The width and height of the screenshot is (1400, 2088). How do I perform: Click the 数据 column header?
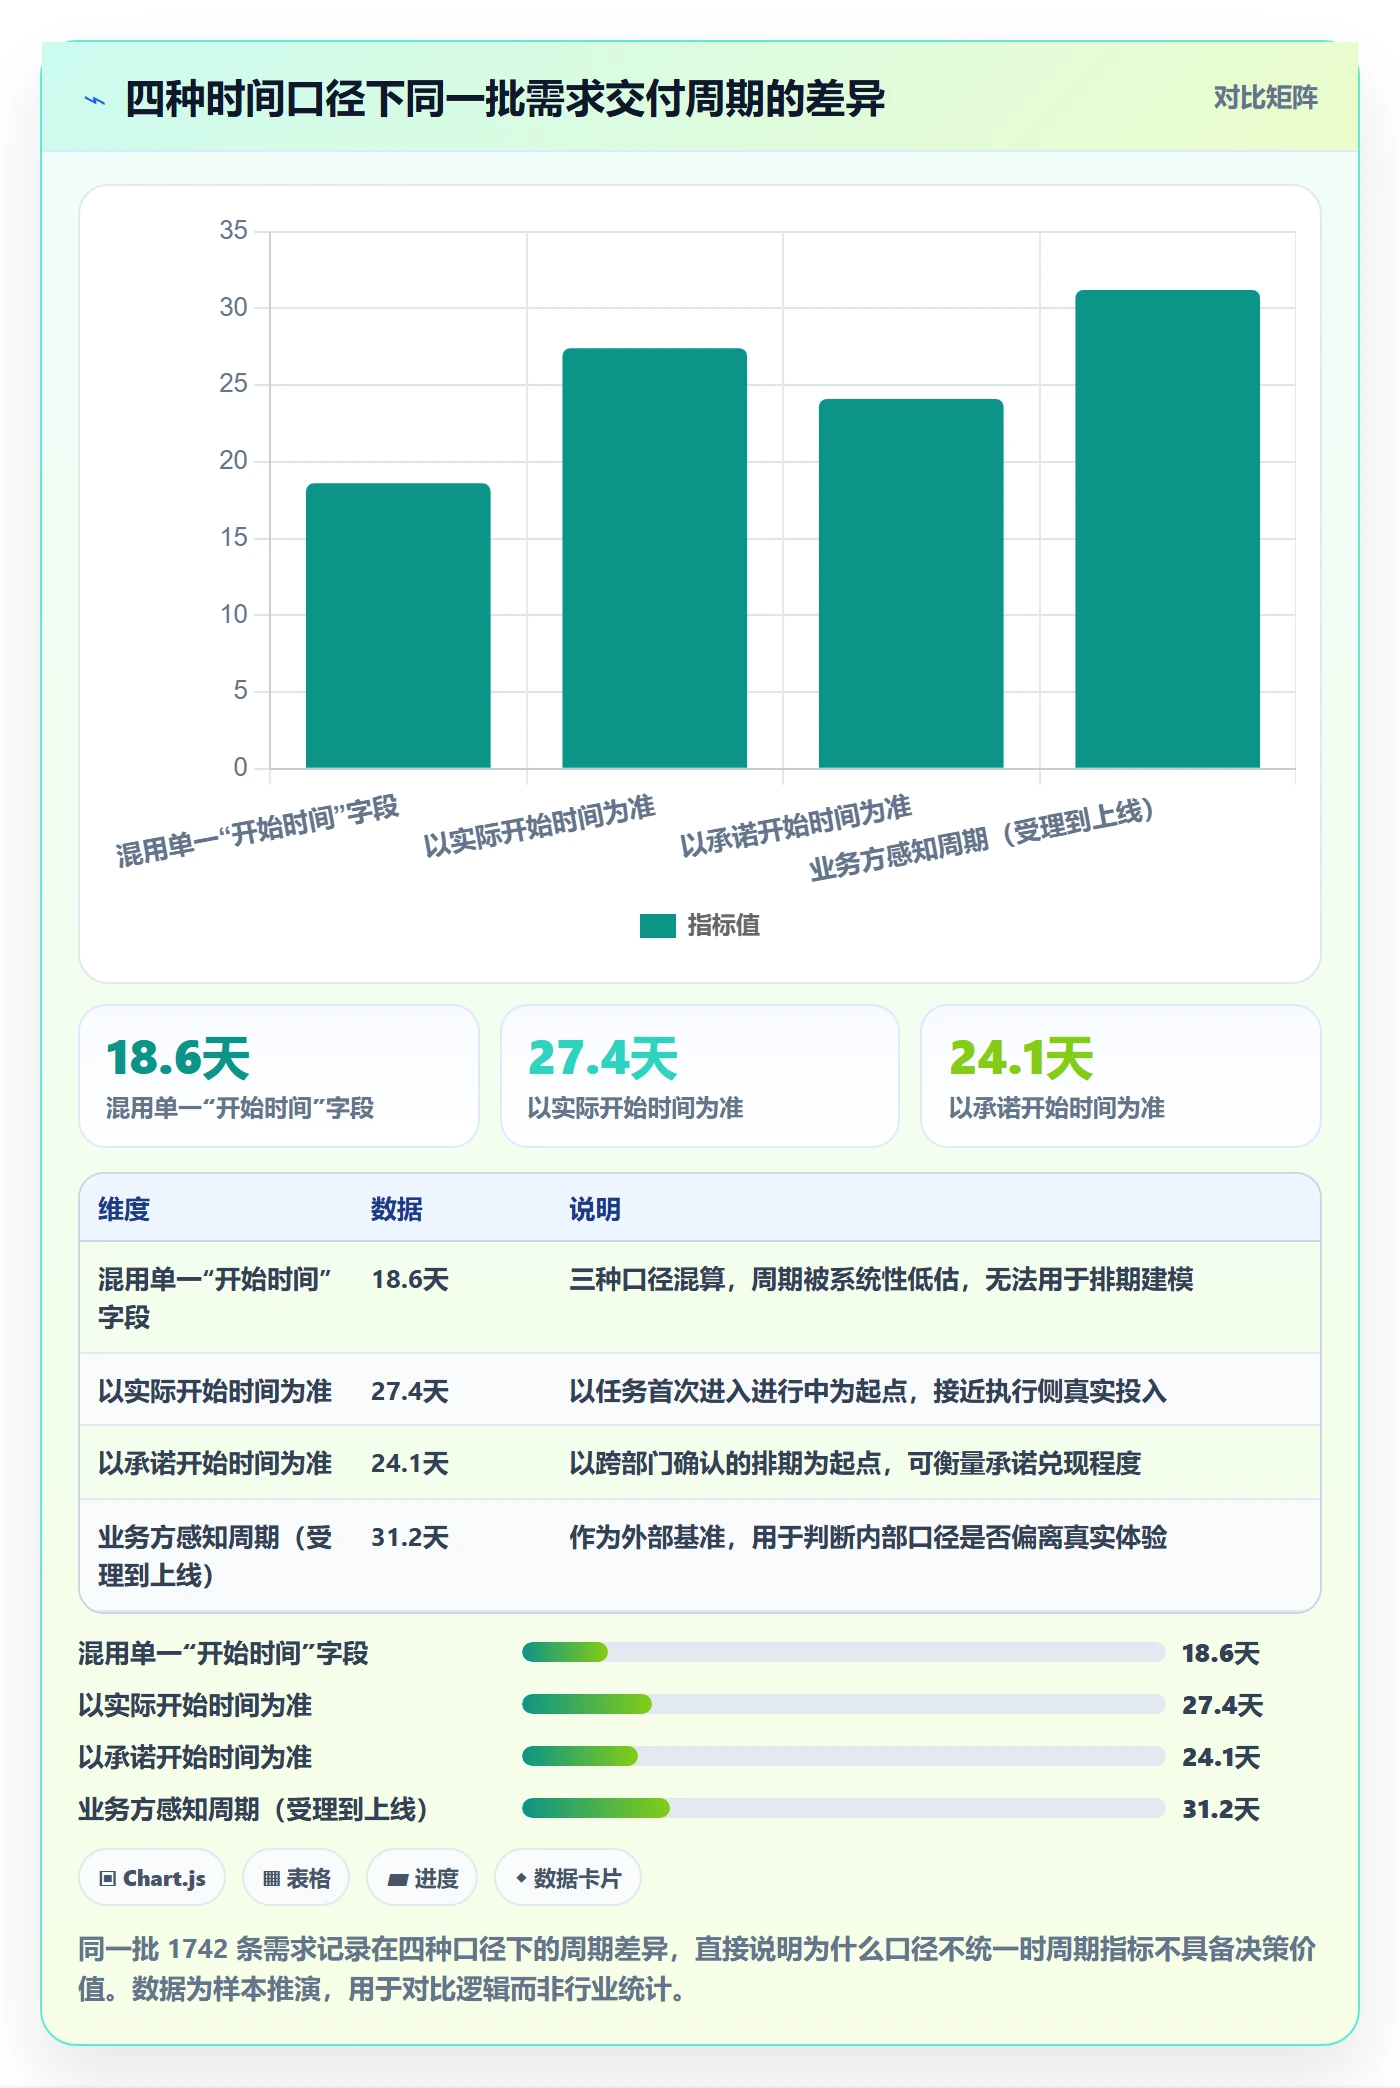click(x=397, y=1209)
